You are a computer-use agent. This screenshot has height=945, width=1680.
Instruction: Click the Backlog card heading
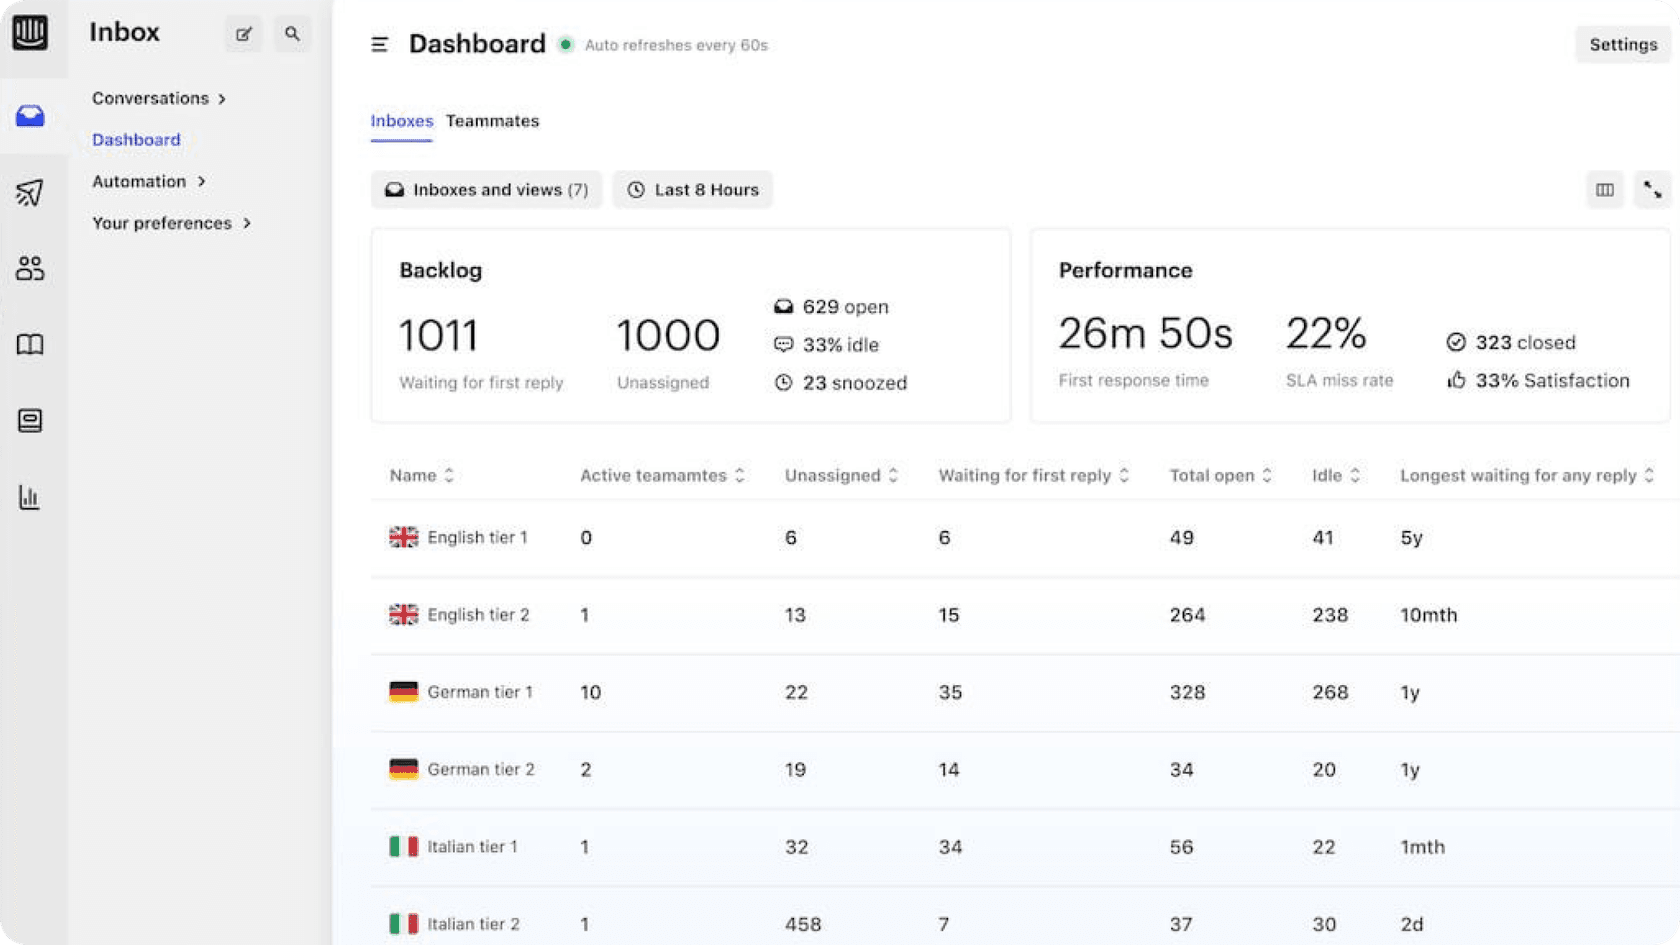(441, 270)
